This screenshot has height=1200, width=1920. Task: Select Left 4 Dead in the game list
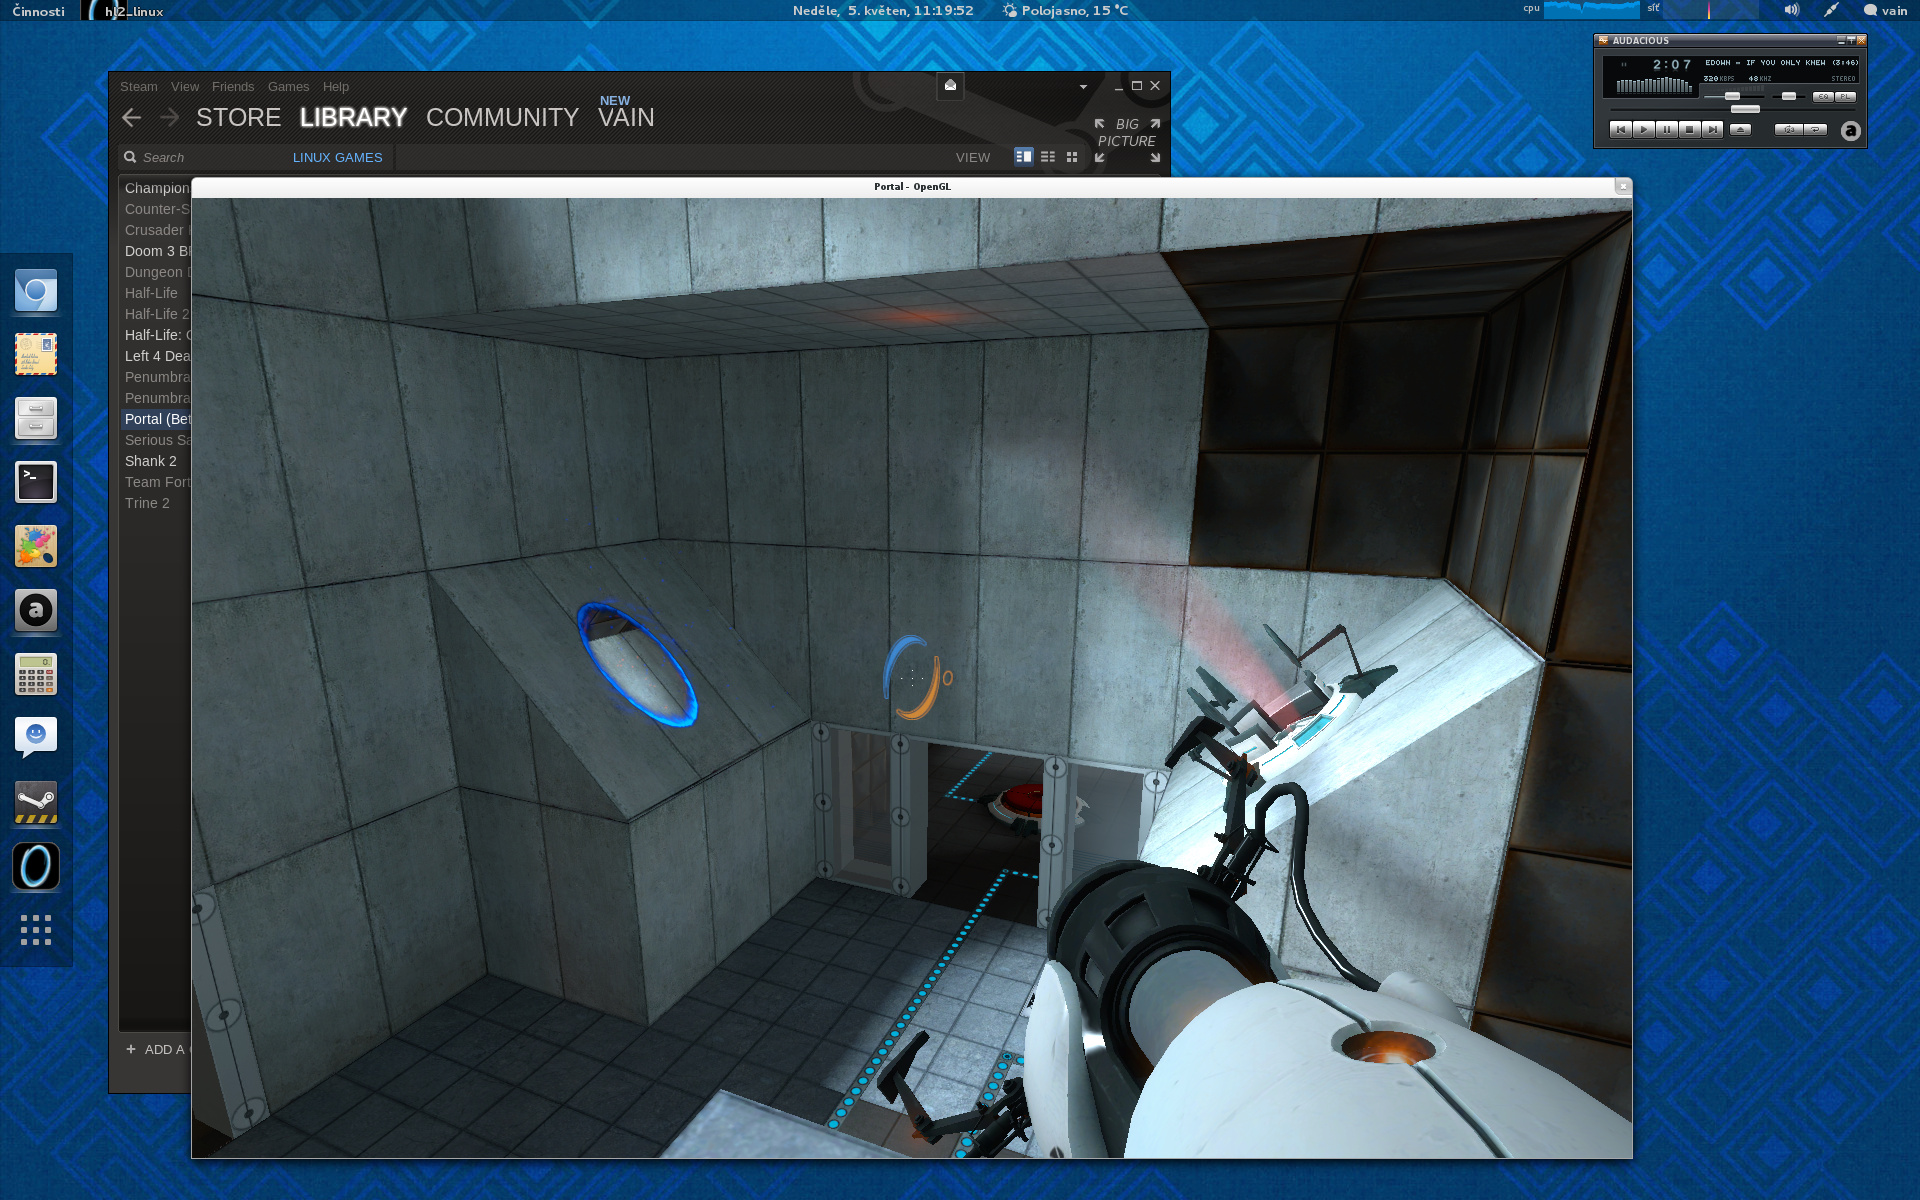pos(157,356)
